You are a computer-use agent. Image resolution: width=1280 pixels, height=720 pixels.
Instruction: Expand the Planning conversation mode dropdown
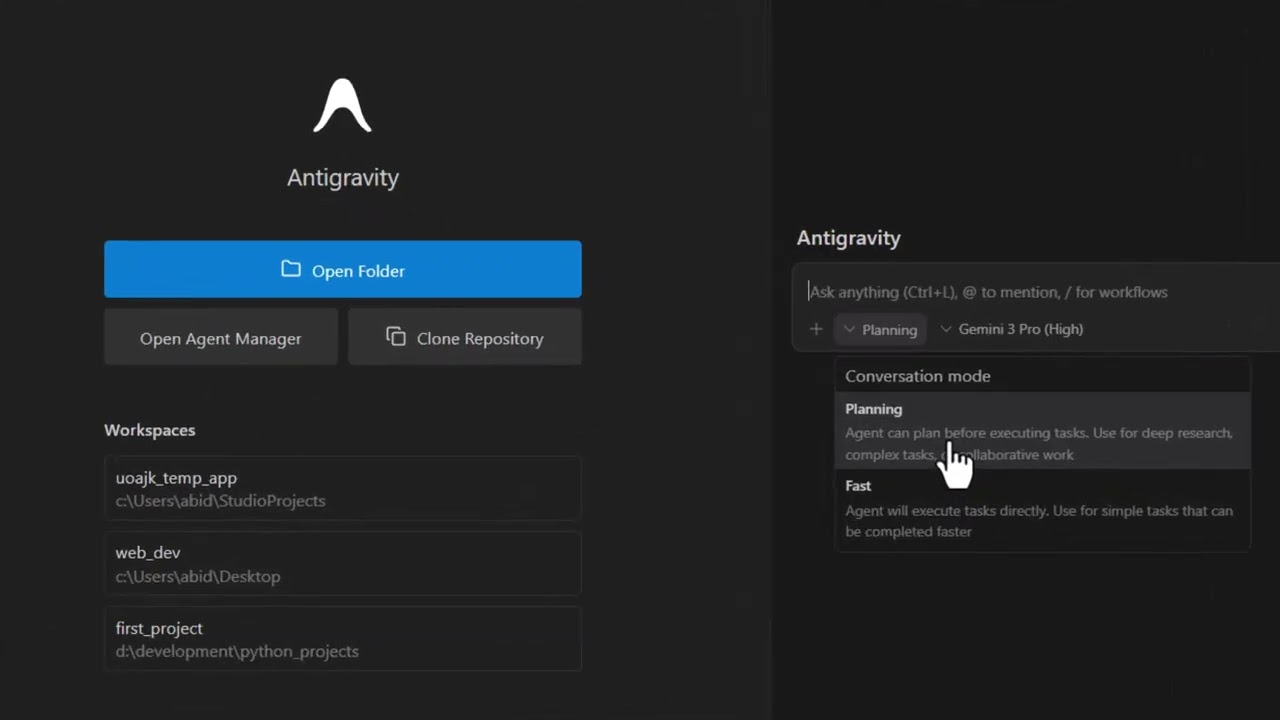[x=880, y=329]
